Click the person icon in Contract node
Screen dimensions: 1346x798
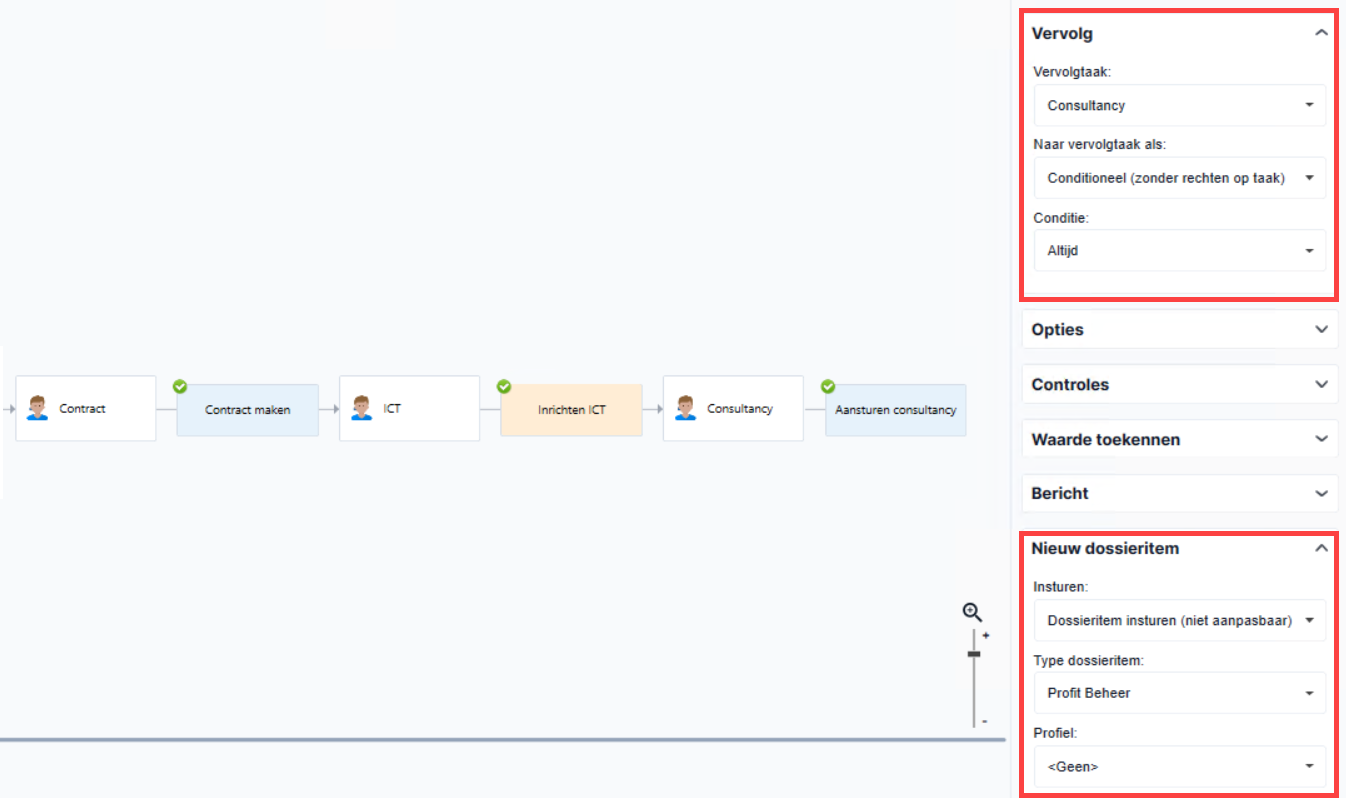37,408
